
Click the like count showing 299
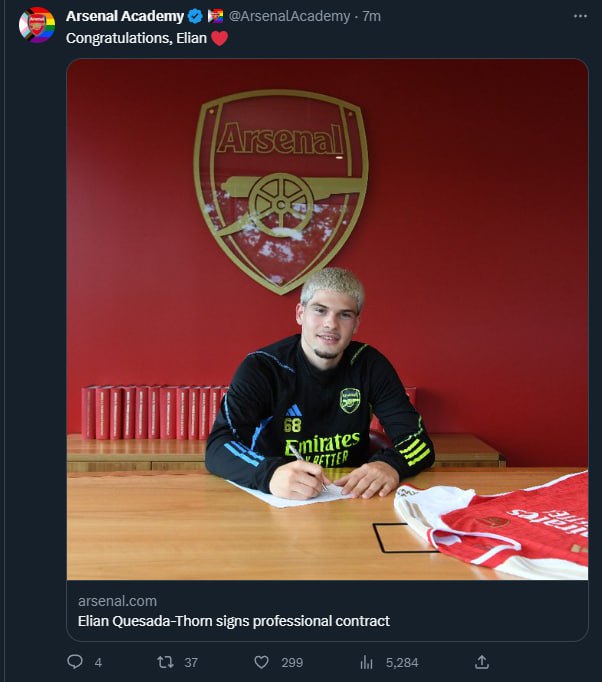[292, 662]
